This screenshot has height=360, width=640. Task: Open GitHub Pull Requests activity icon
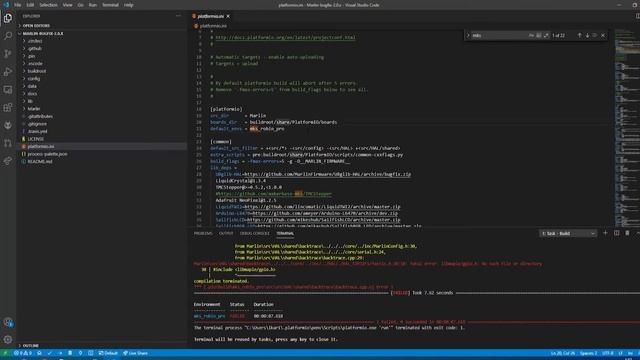(8, 143)
